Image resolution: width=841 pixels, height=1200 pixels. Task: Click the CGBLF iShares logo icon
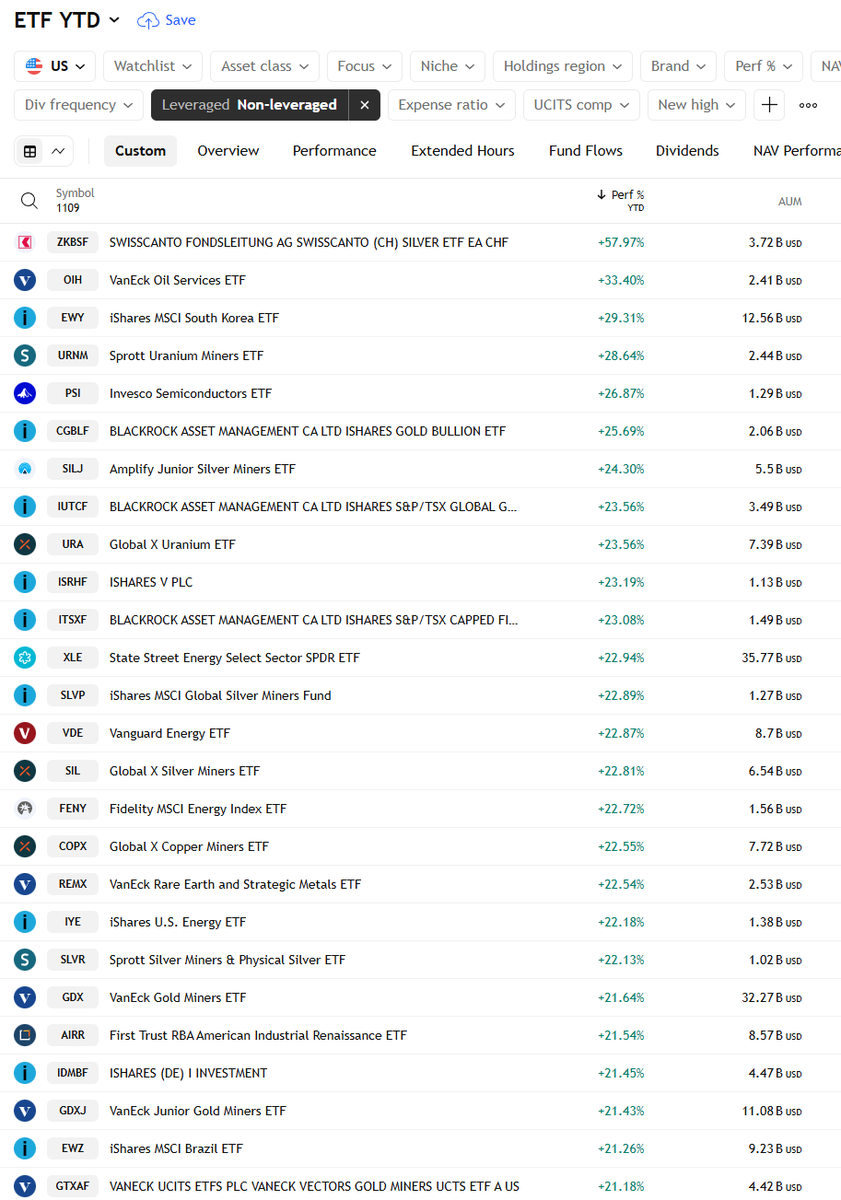[x=25, y=431]
